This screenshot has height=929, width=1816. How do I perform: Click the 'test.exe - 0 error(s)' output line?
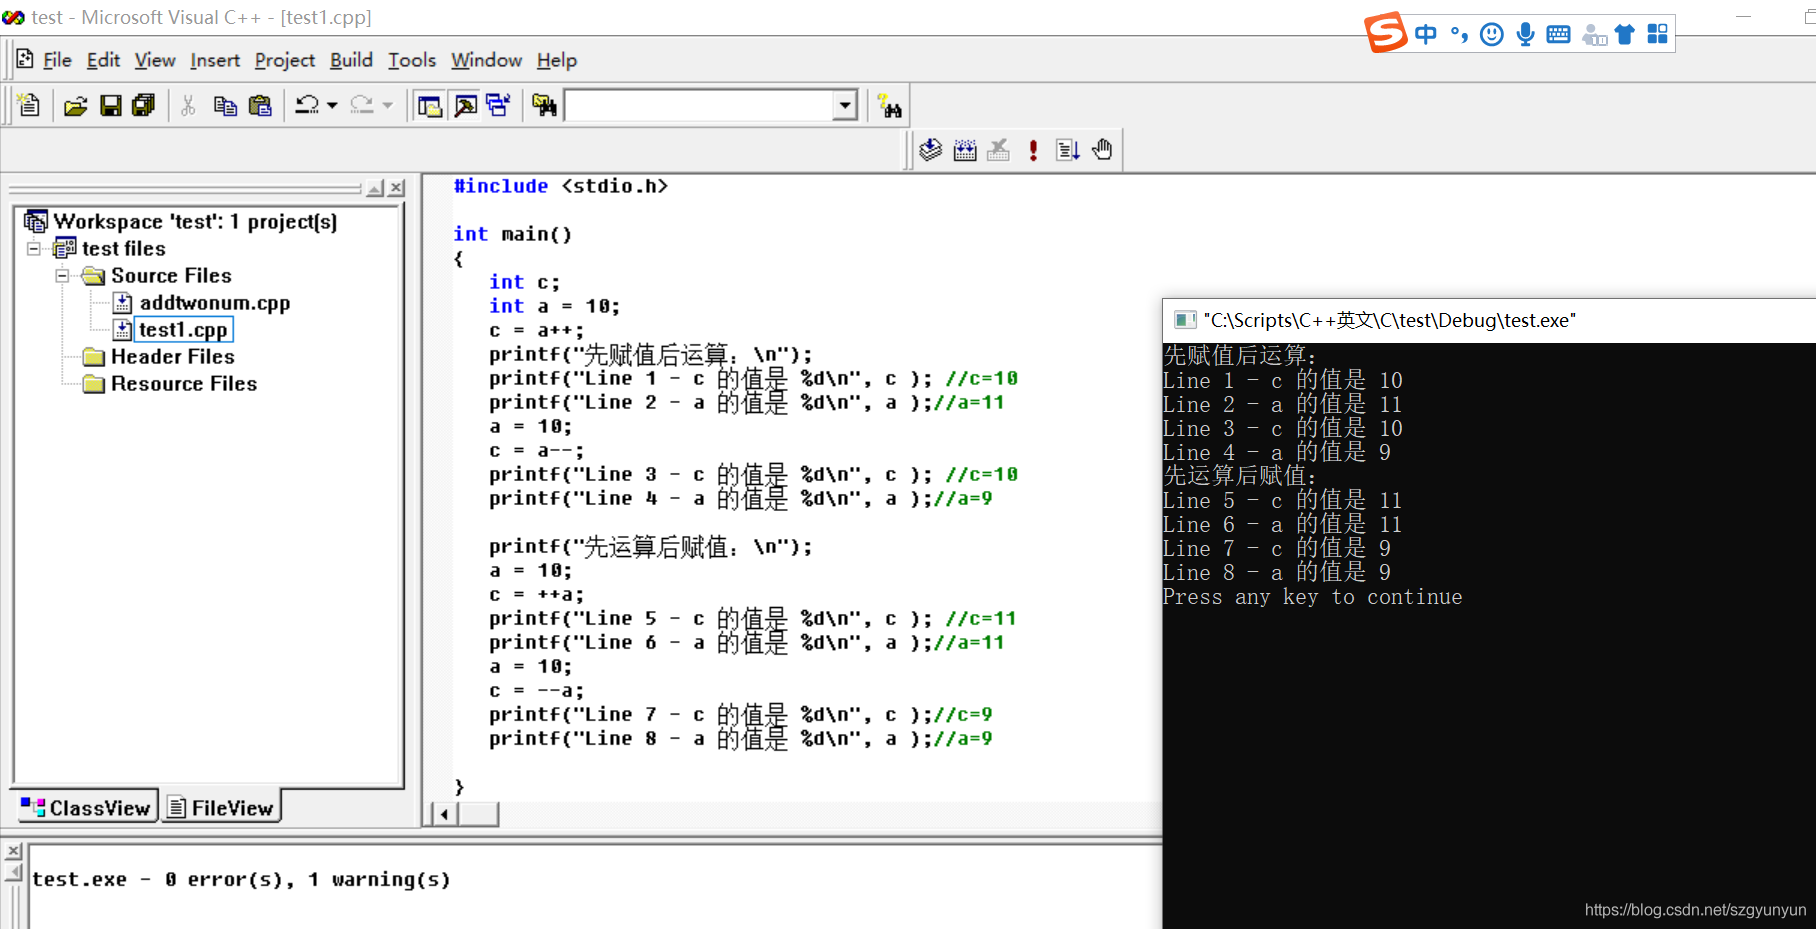(241, 880)
